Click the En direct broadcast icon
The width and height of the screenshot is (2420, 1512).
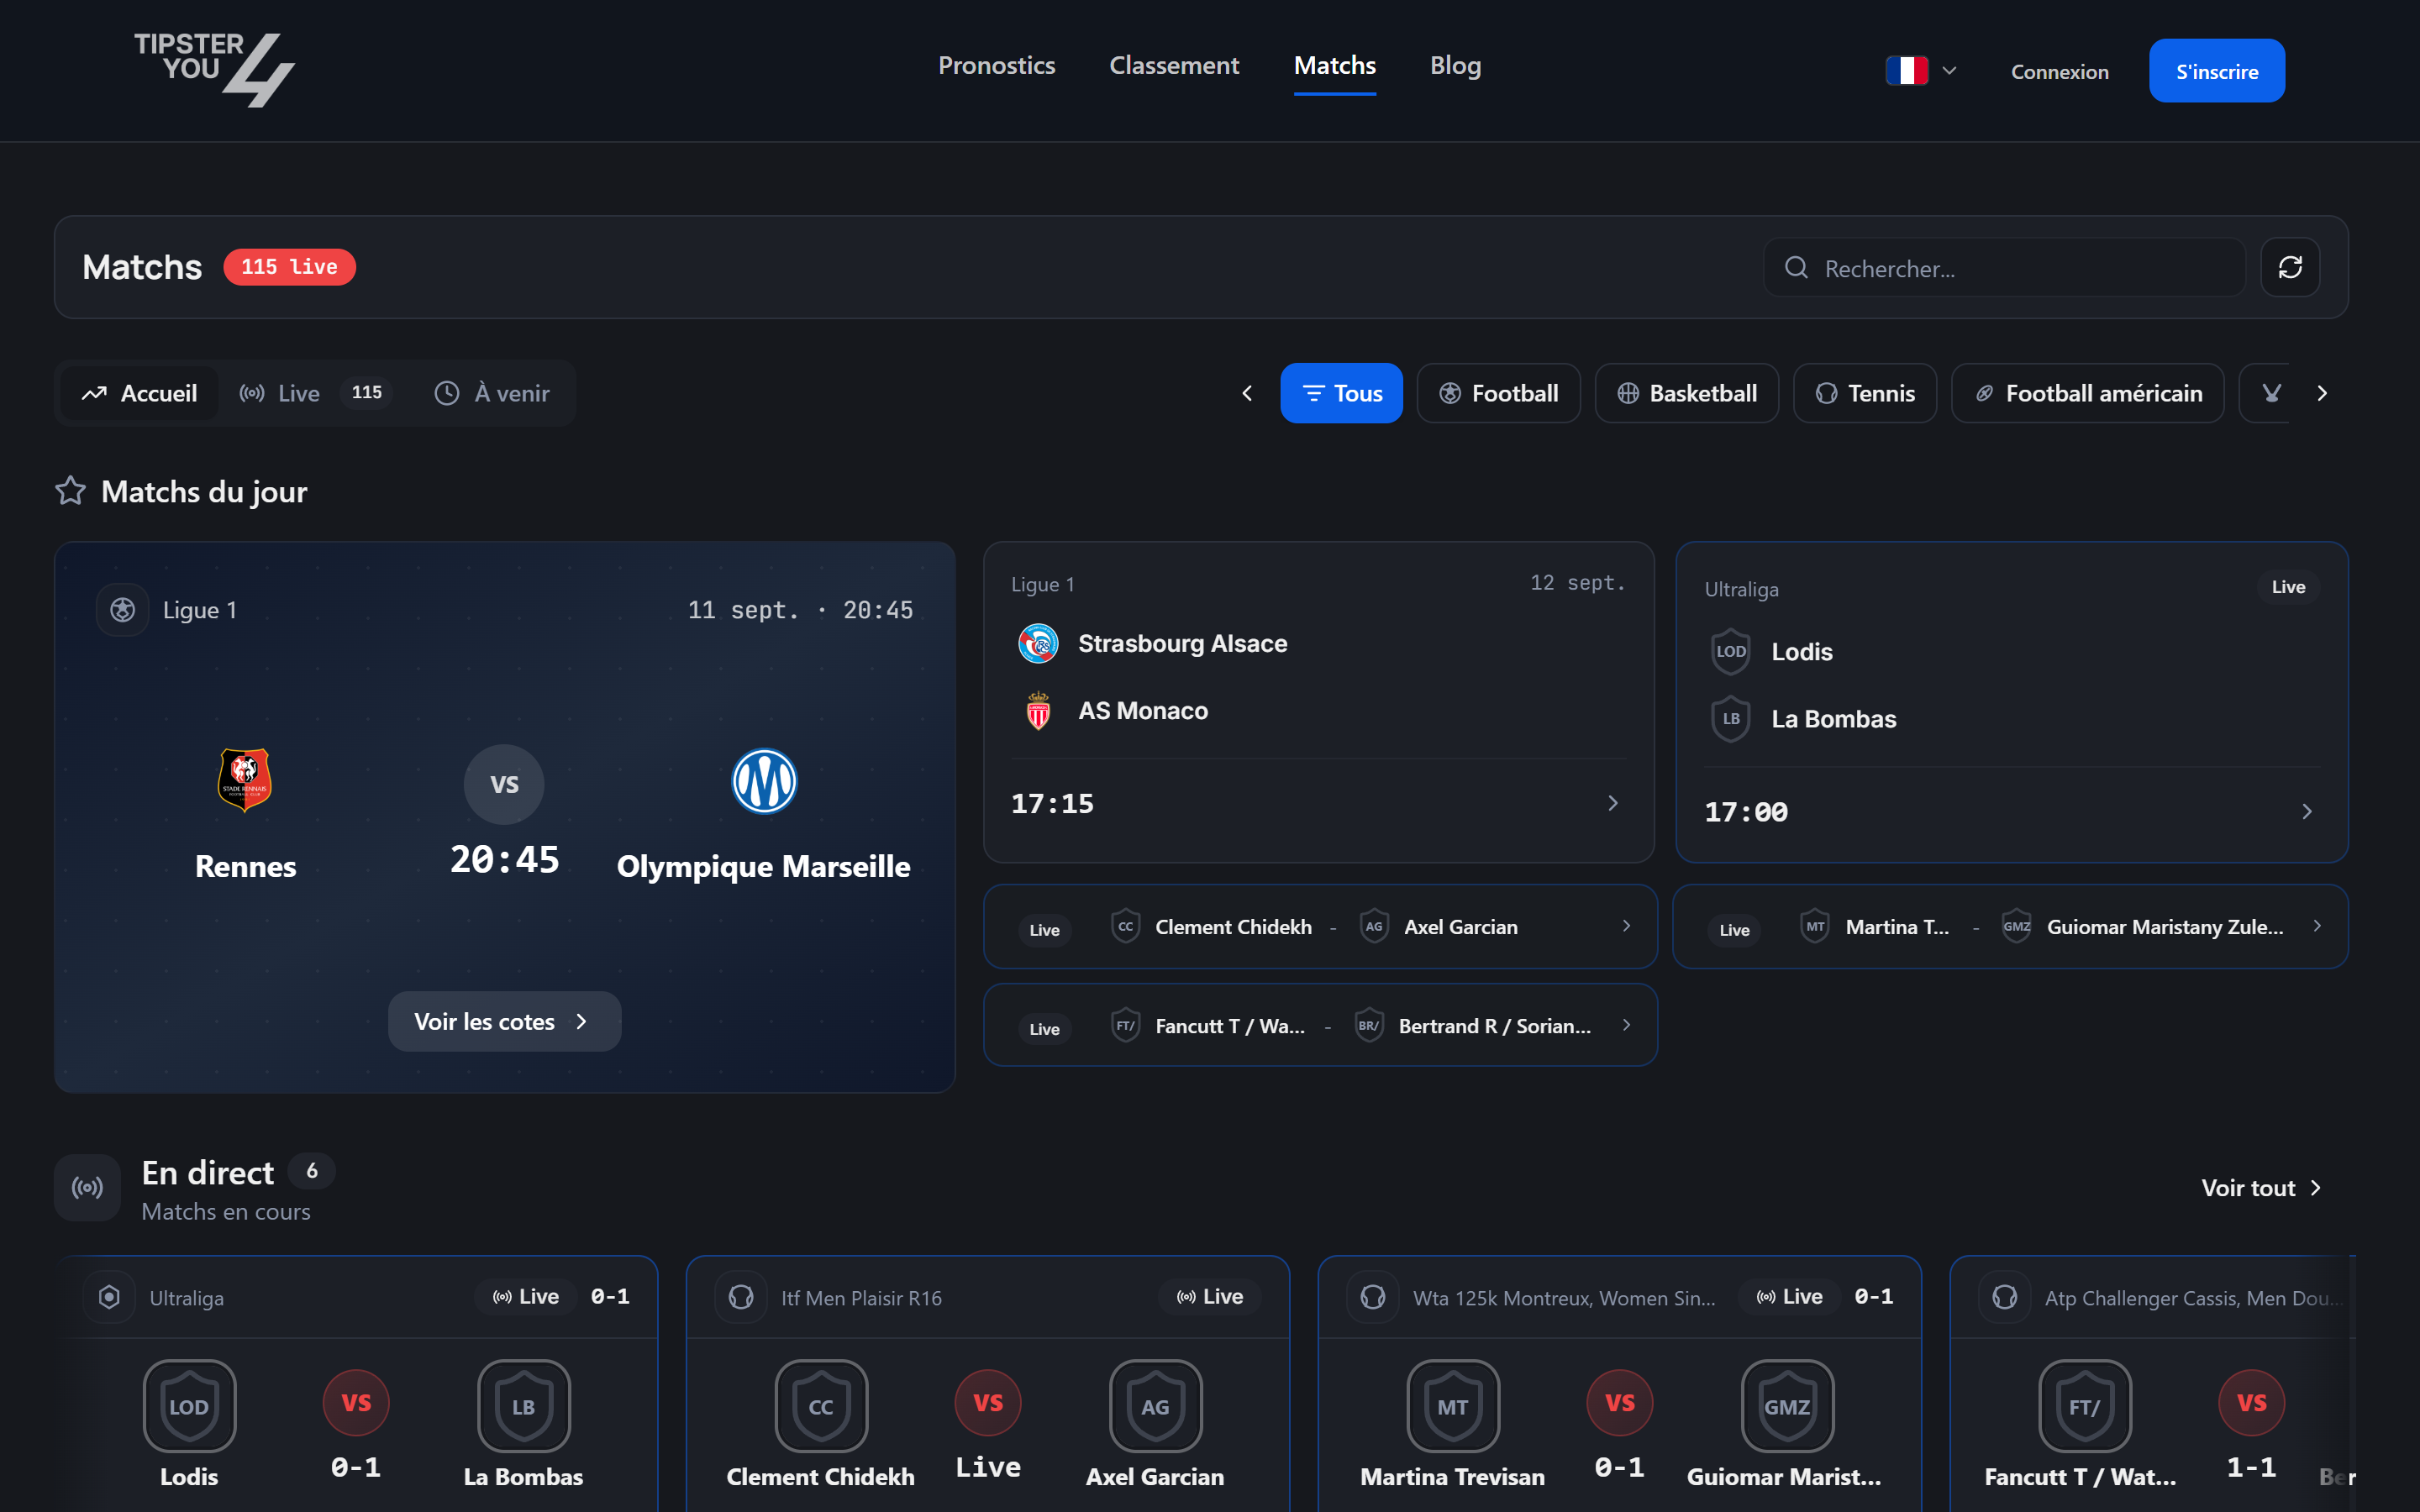[87, 1187]
